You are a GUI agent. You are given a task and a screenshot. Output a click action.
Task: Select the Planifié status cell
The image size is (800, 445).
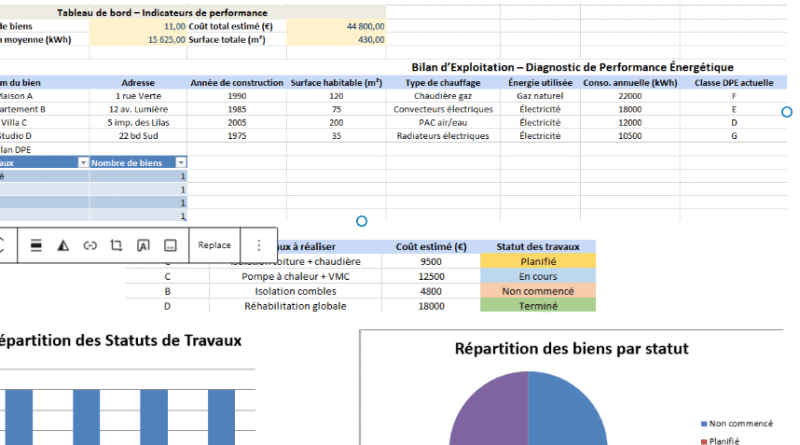538,261
